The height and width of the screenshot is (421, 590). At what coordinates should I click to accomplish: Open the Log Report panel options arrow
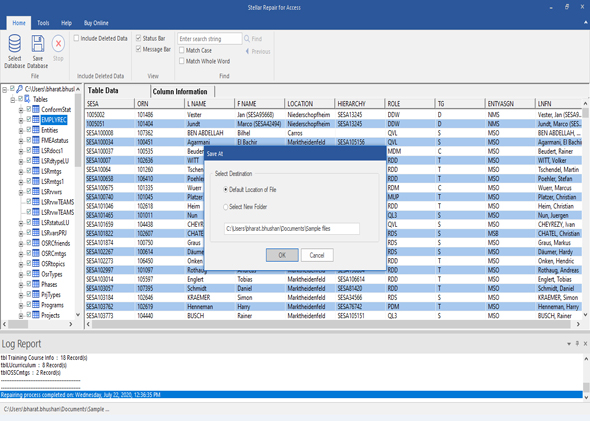pyautogui.click(x=569, y=344)
